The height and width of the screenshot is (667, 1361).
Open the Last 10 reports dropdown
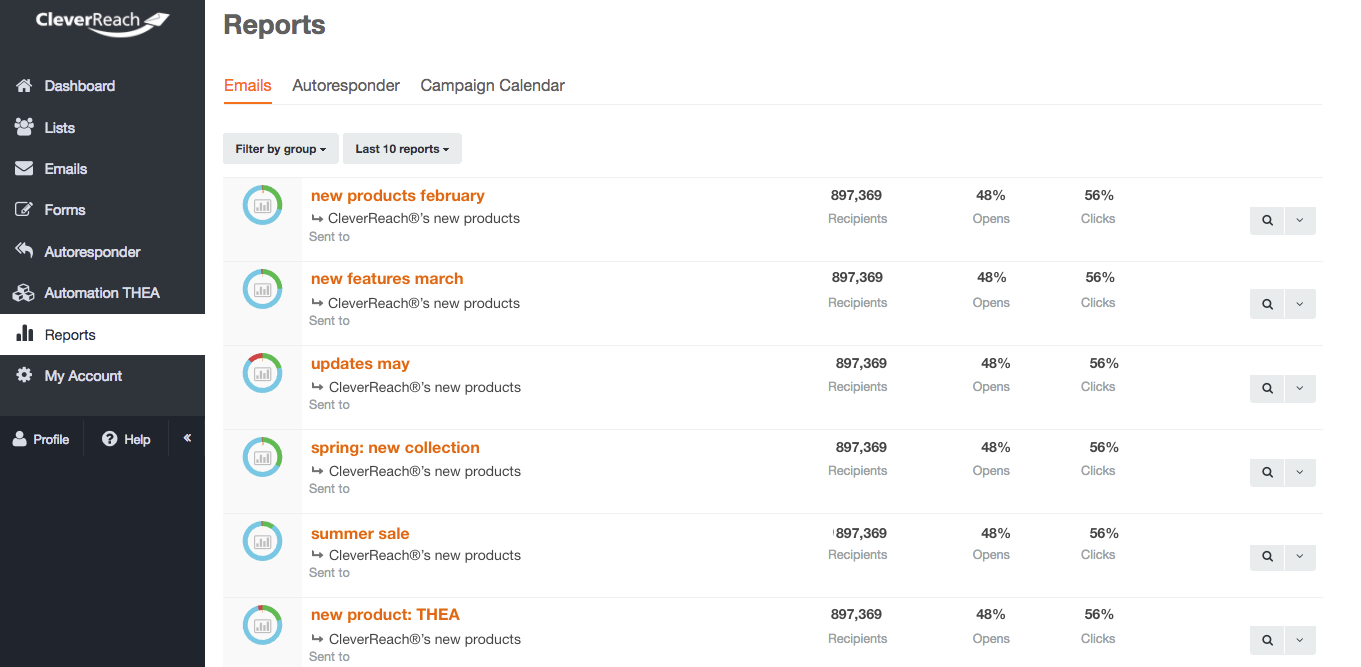(x=402, y=149)
